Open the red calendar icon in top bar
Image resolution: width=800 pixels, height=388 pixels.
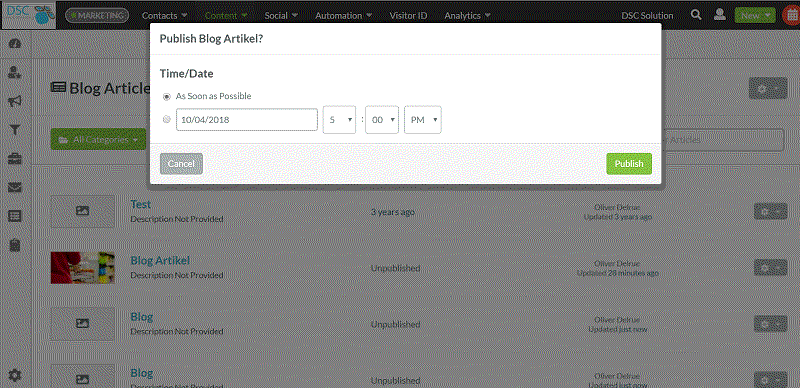[x=791, y=15]
